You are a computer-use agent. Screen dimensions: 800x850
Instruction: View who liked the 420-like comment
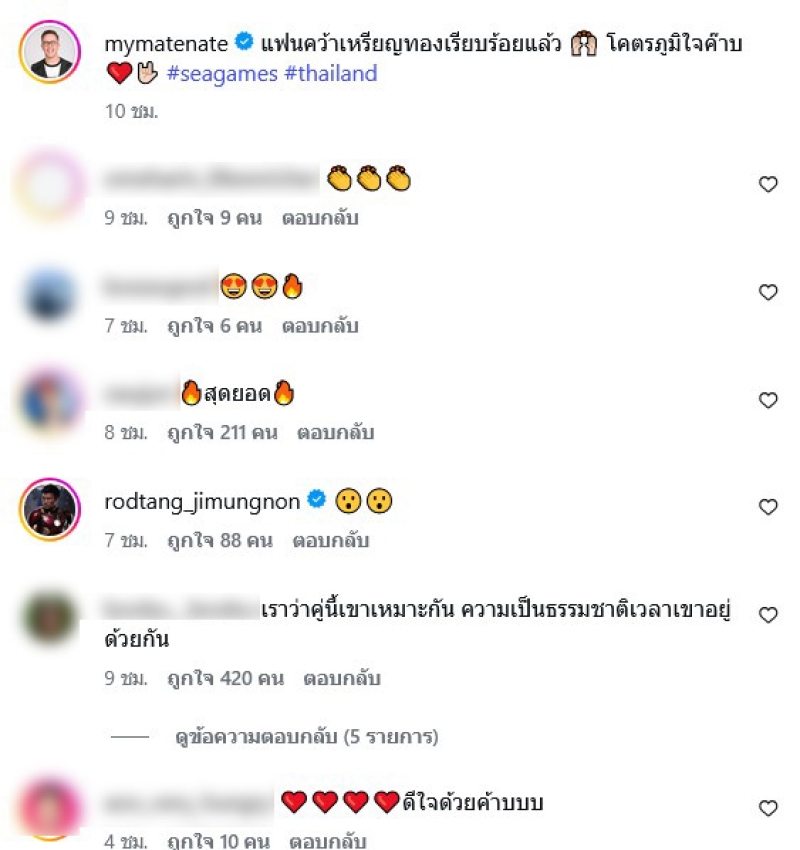click(225, 678)
